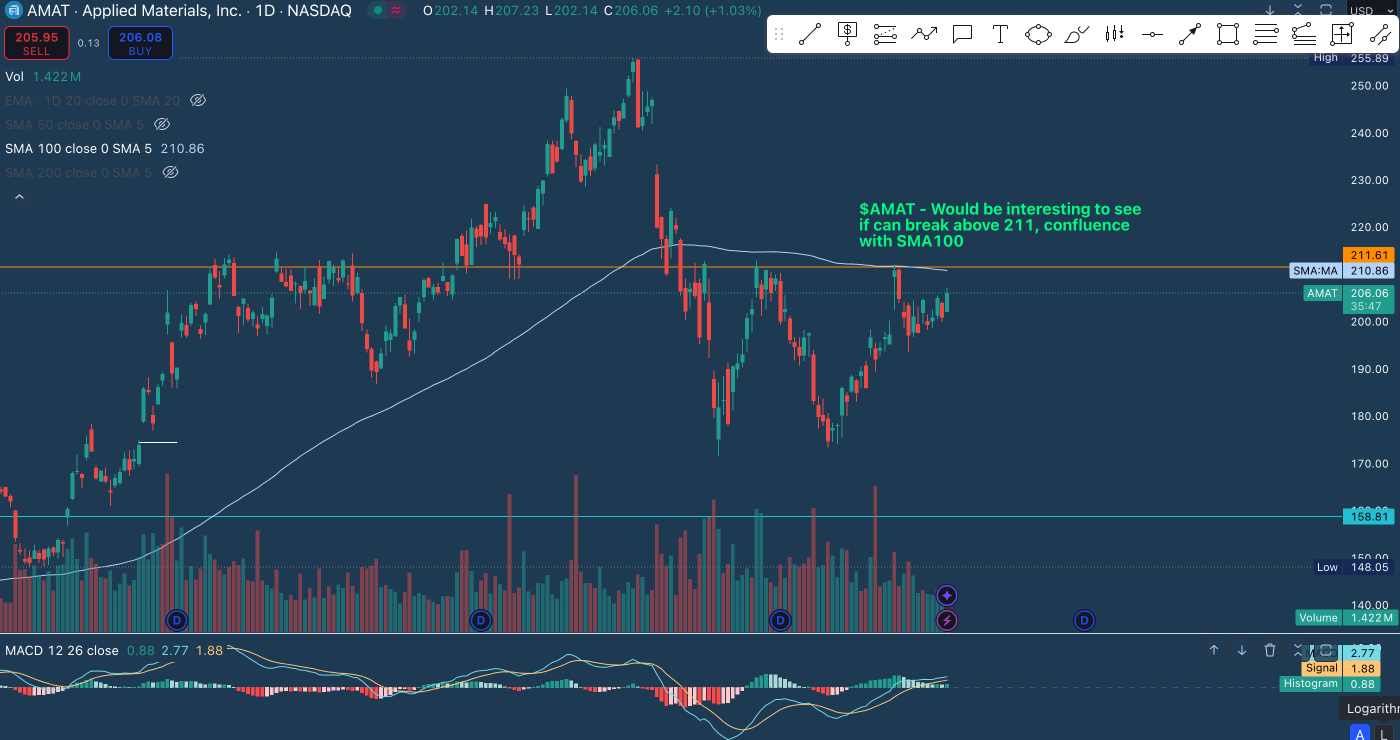
Task: Select the SMA 100 indicator legend
Action: (105, 148)
